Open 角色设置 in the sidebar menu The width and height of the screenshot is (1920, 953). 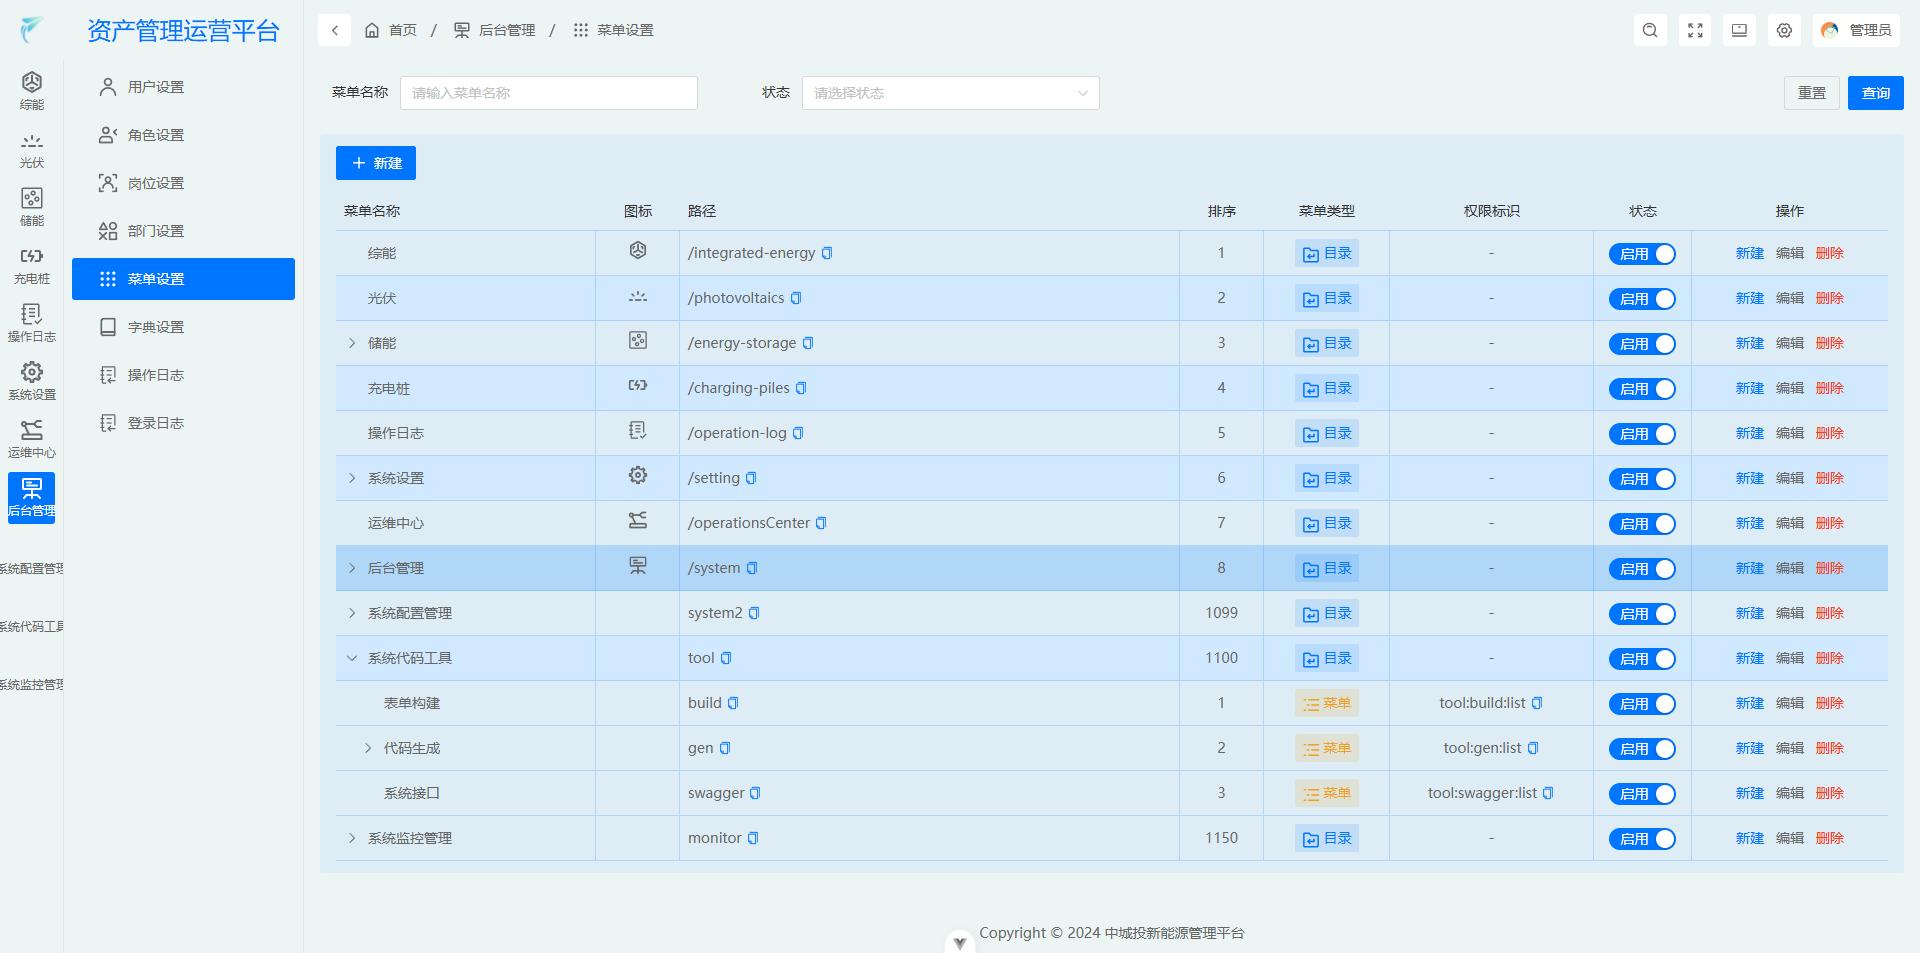coord(156,135)
